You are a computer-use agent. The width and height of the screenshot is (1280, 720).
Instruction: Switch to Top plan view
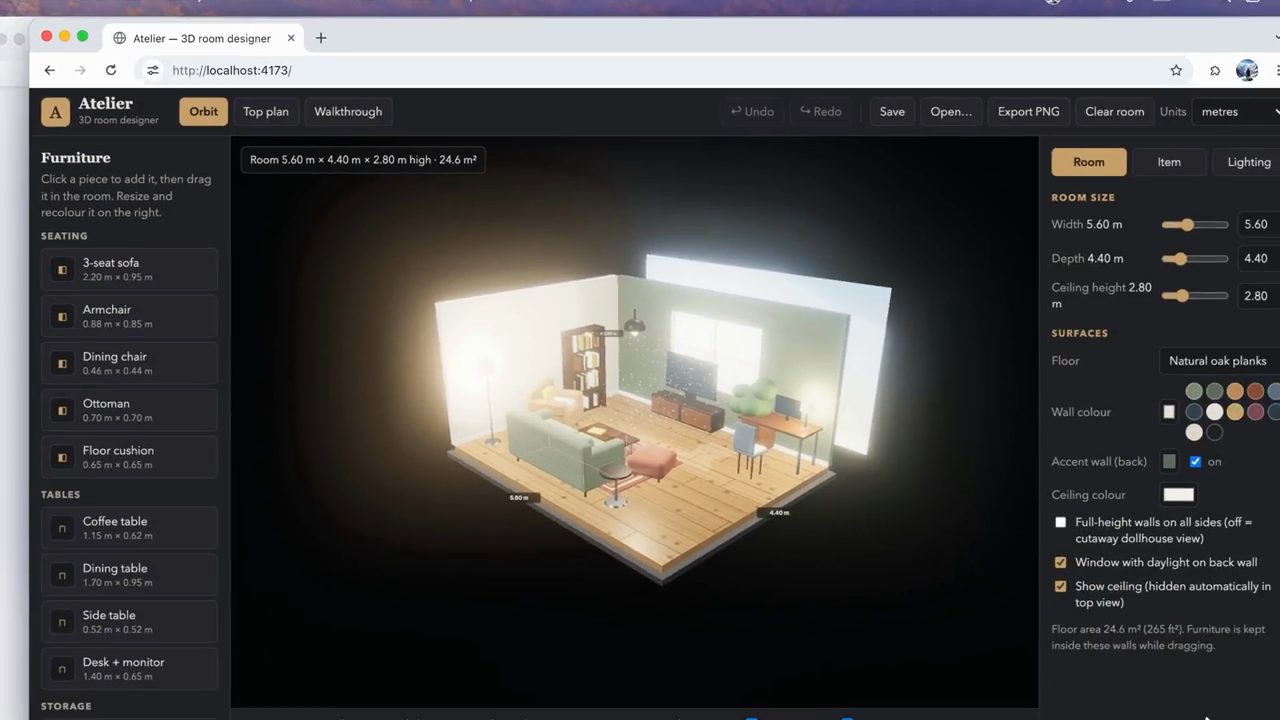(266, 112)
